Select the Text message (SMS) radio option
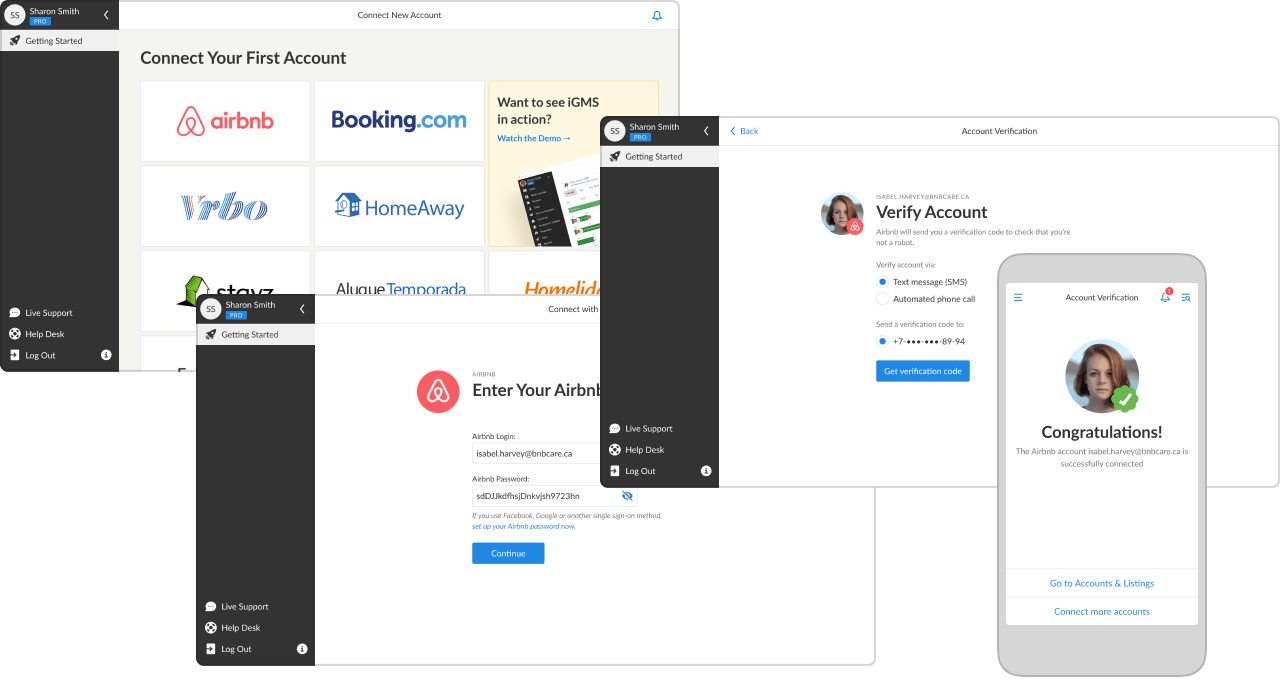1280x700 pixels. tap(882, 283)
